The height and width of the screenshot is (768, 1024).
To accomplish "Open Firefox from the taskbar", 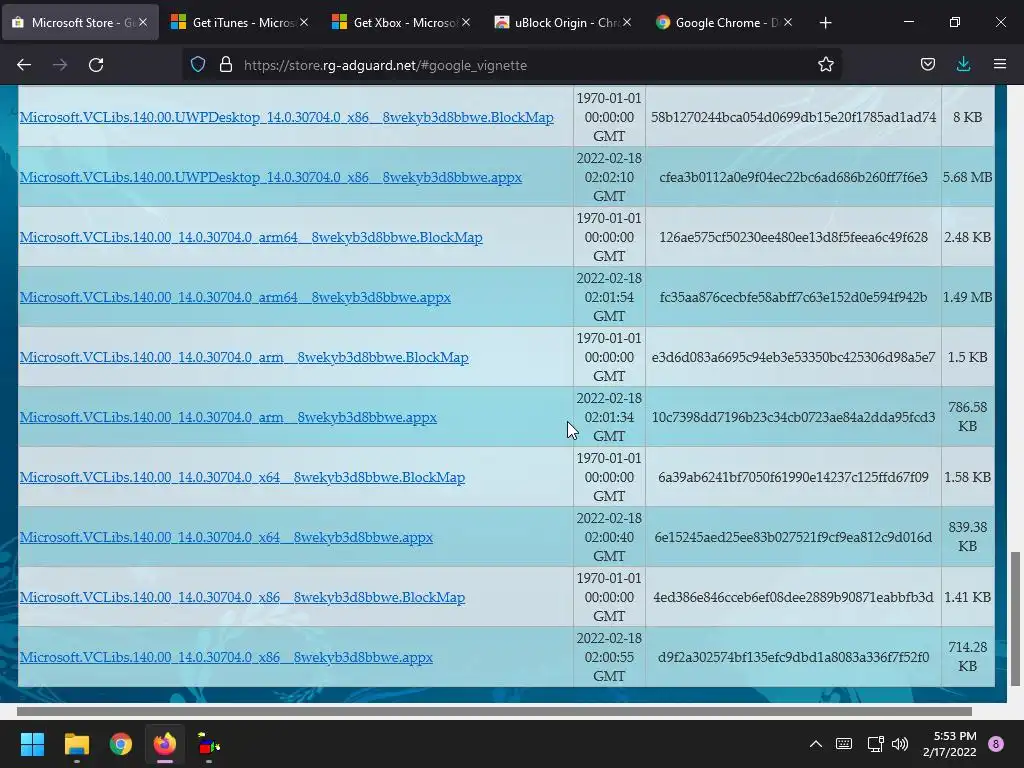I will point(165,744).
